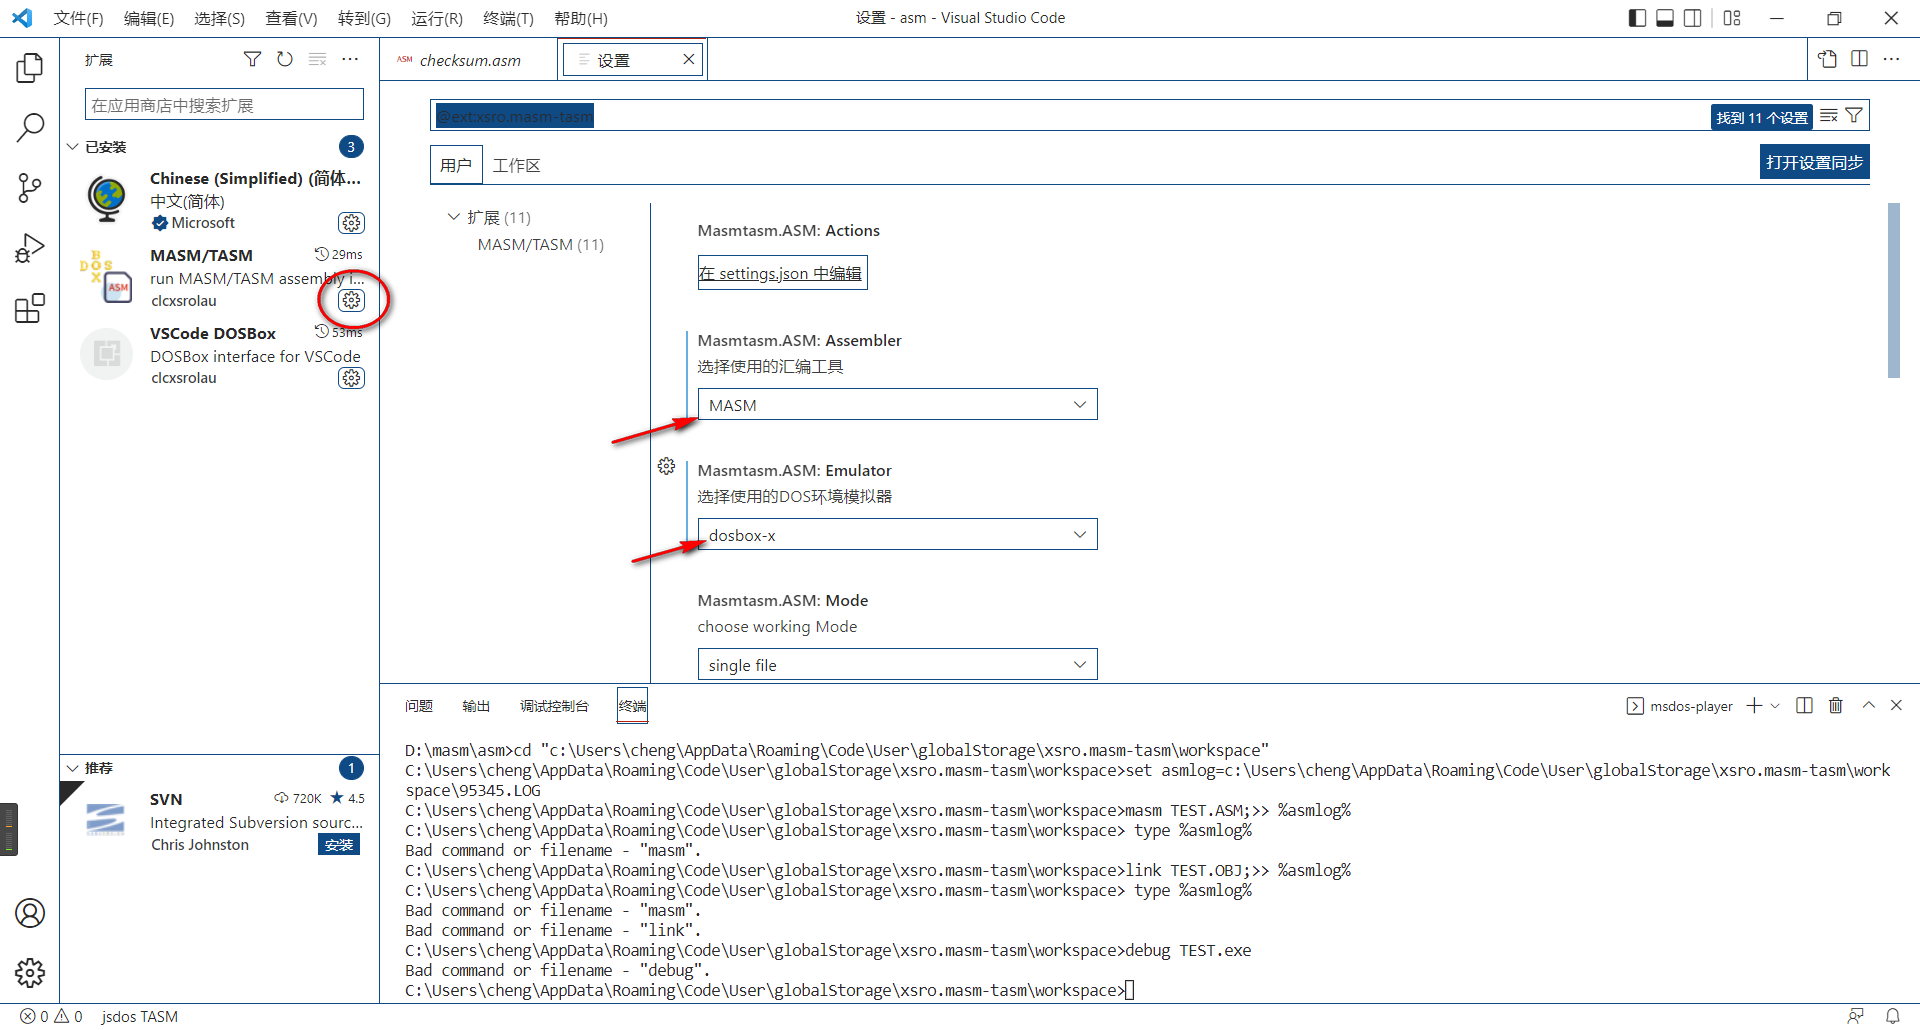The image size is (1920, 1030).
Task: Kill terminal with trash icon
Action: [x=1836, y=706]
